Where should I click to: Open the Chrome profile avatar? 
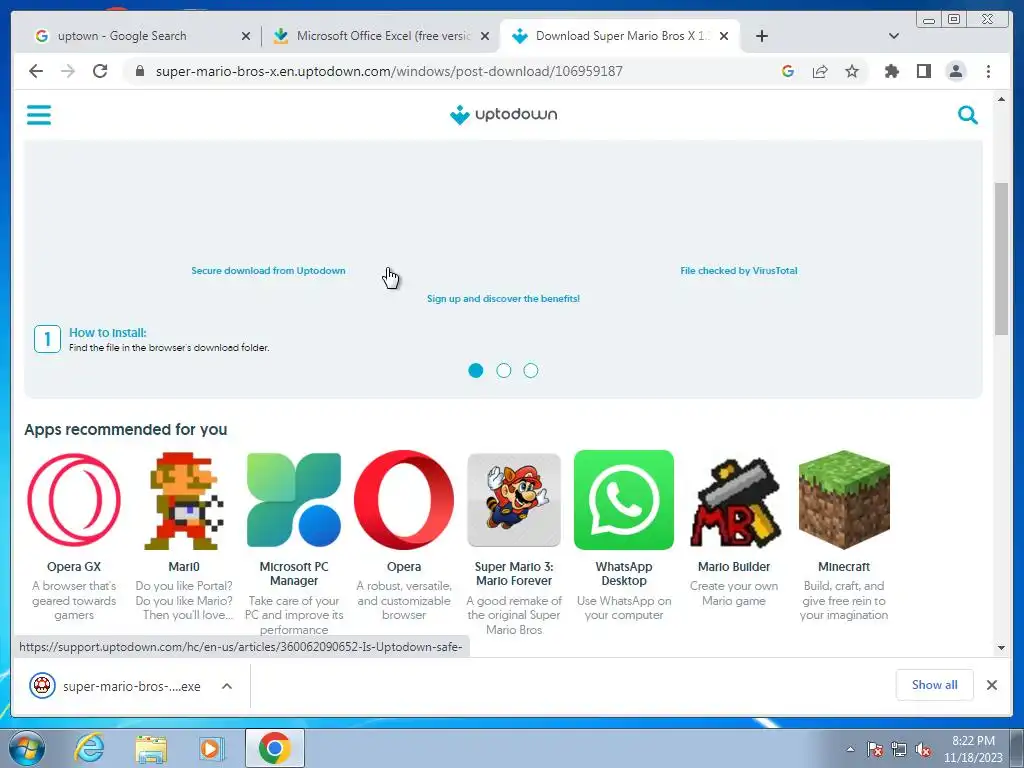coord(955,71)
